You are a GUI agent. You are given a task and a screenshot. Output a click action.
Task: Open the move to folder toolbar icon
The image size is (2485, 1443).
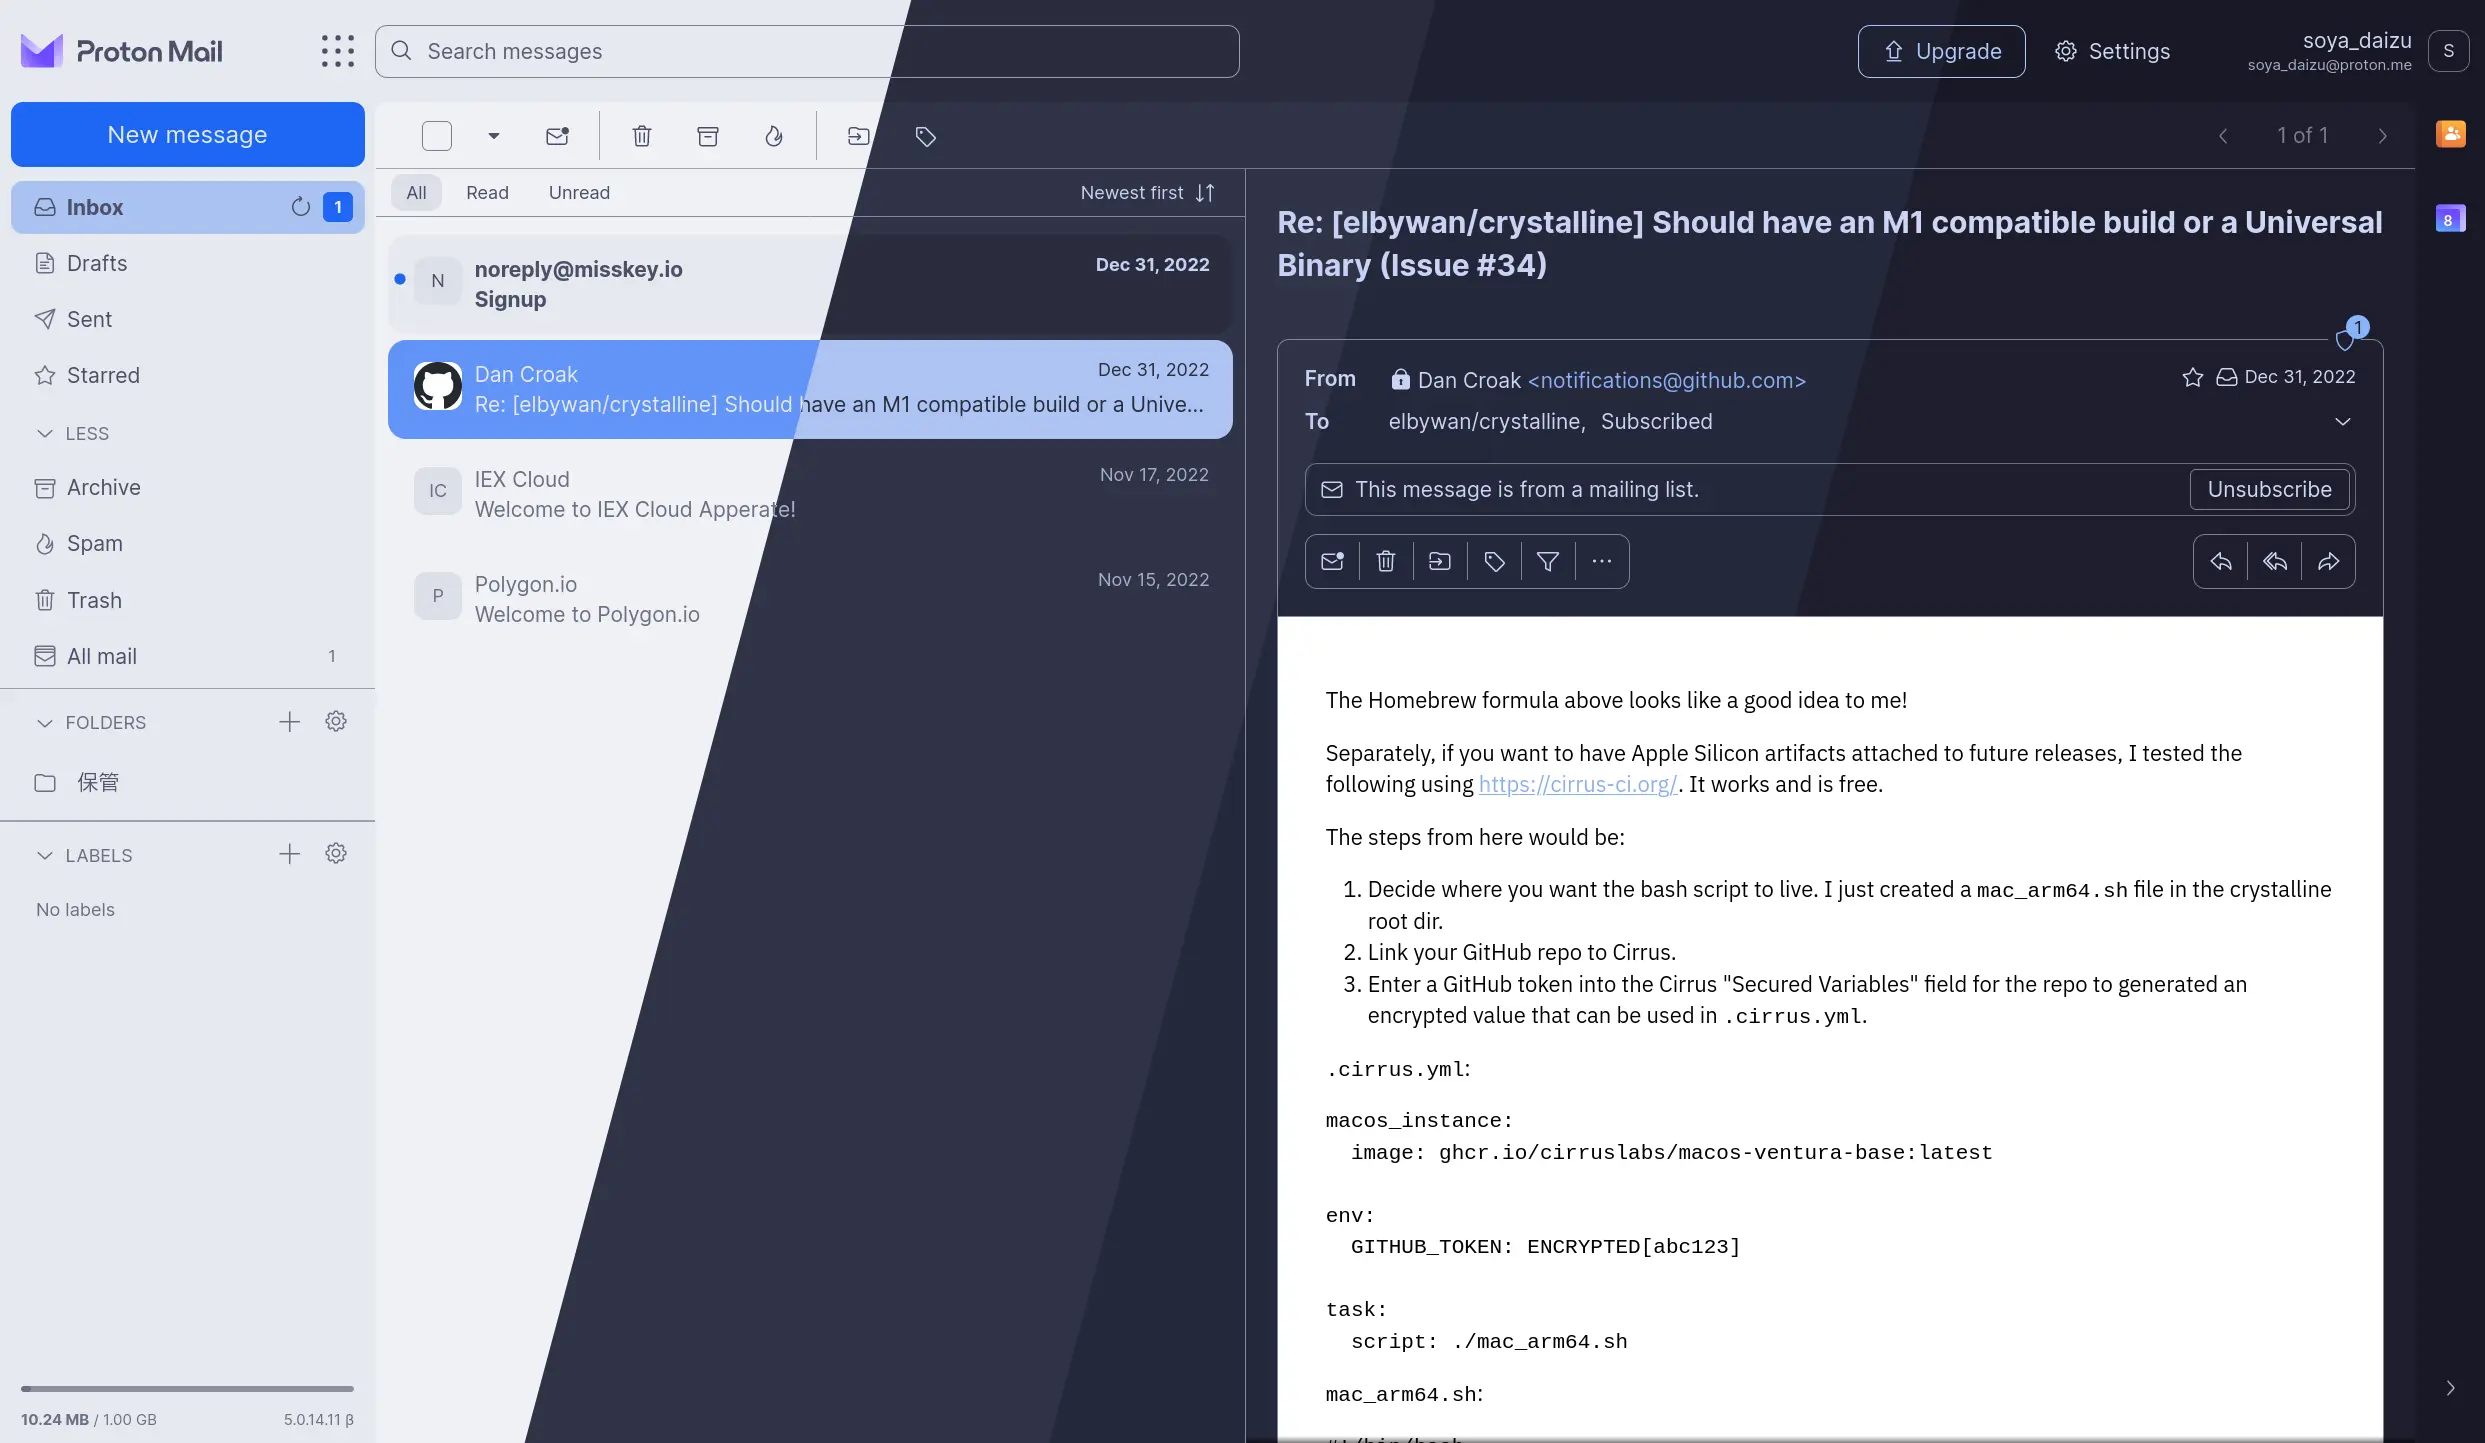click(x=858, y=136)
